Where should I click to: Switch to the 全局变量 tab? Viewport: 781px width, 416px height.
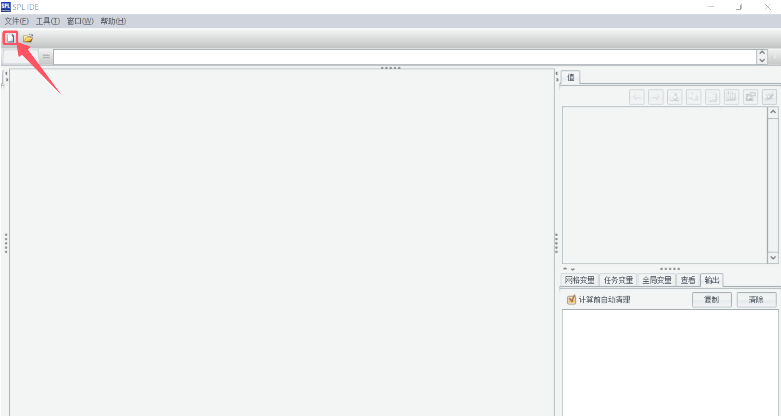tap(656, 280)
